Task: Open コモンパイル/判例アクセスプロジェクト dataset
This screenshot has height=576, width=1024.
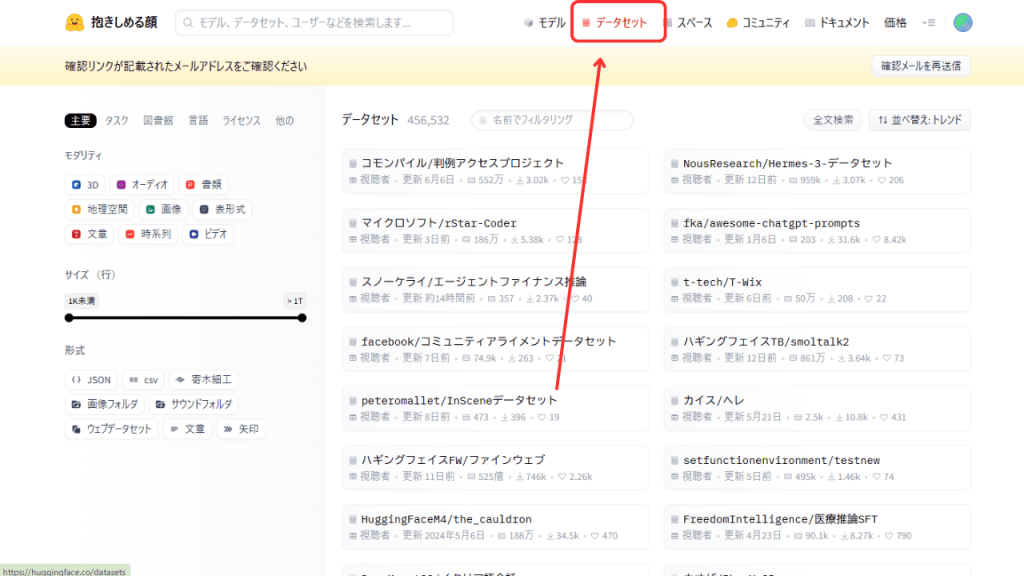Action: pyautogui.click(x=495, y=171)
